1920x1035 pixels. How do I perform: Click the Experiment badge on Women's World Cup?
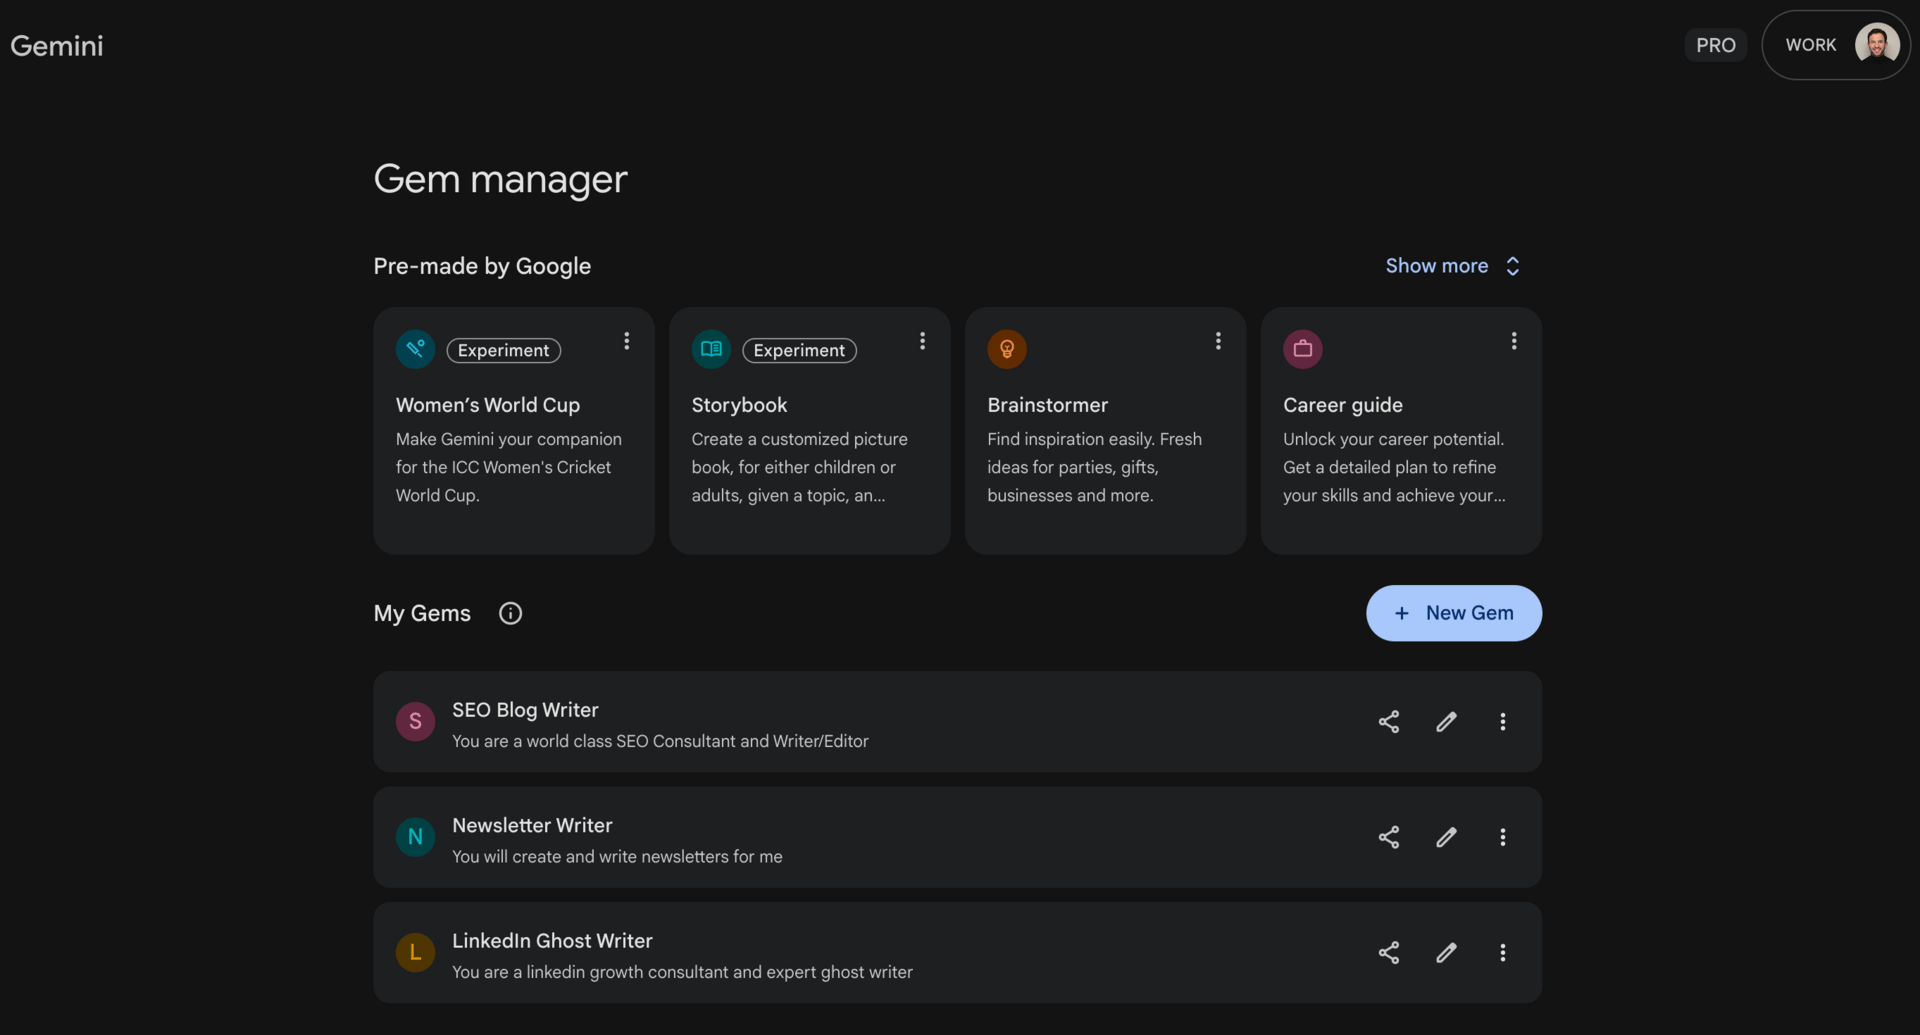(x=503, y=350)
